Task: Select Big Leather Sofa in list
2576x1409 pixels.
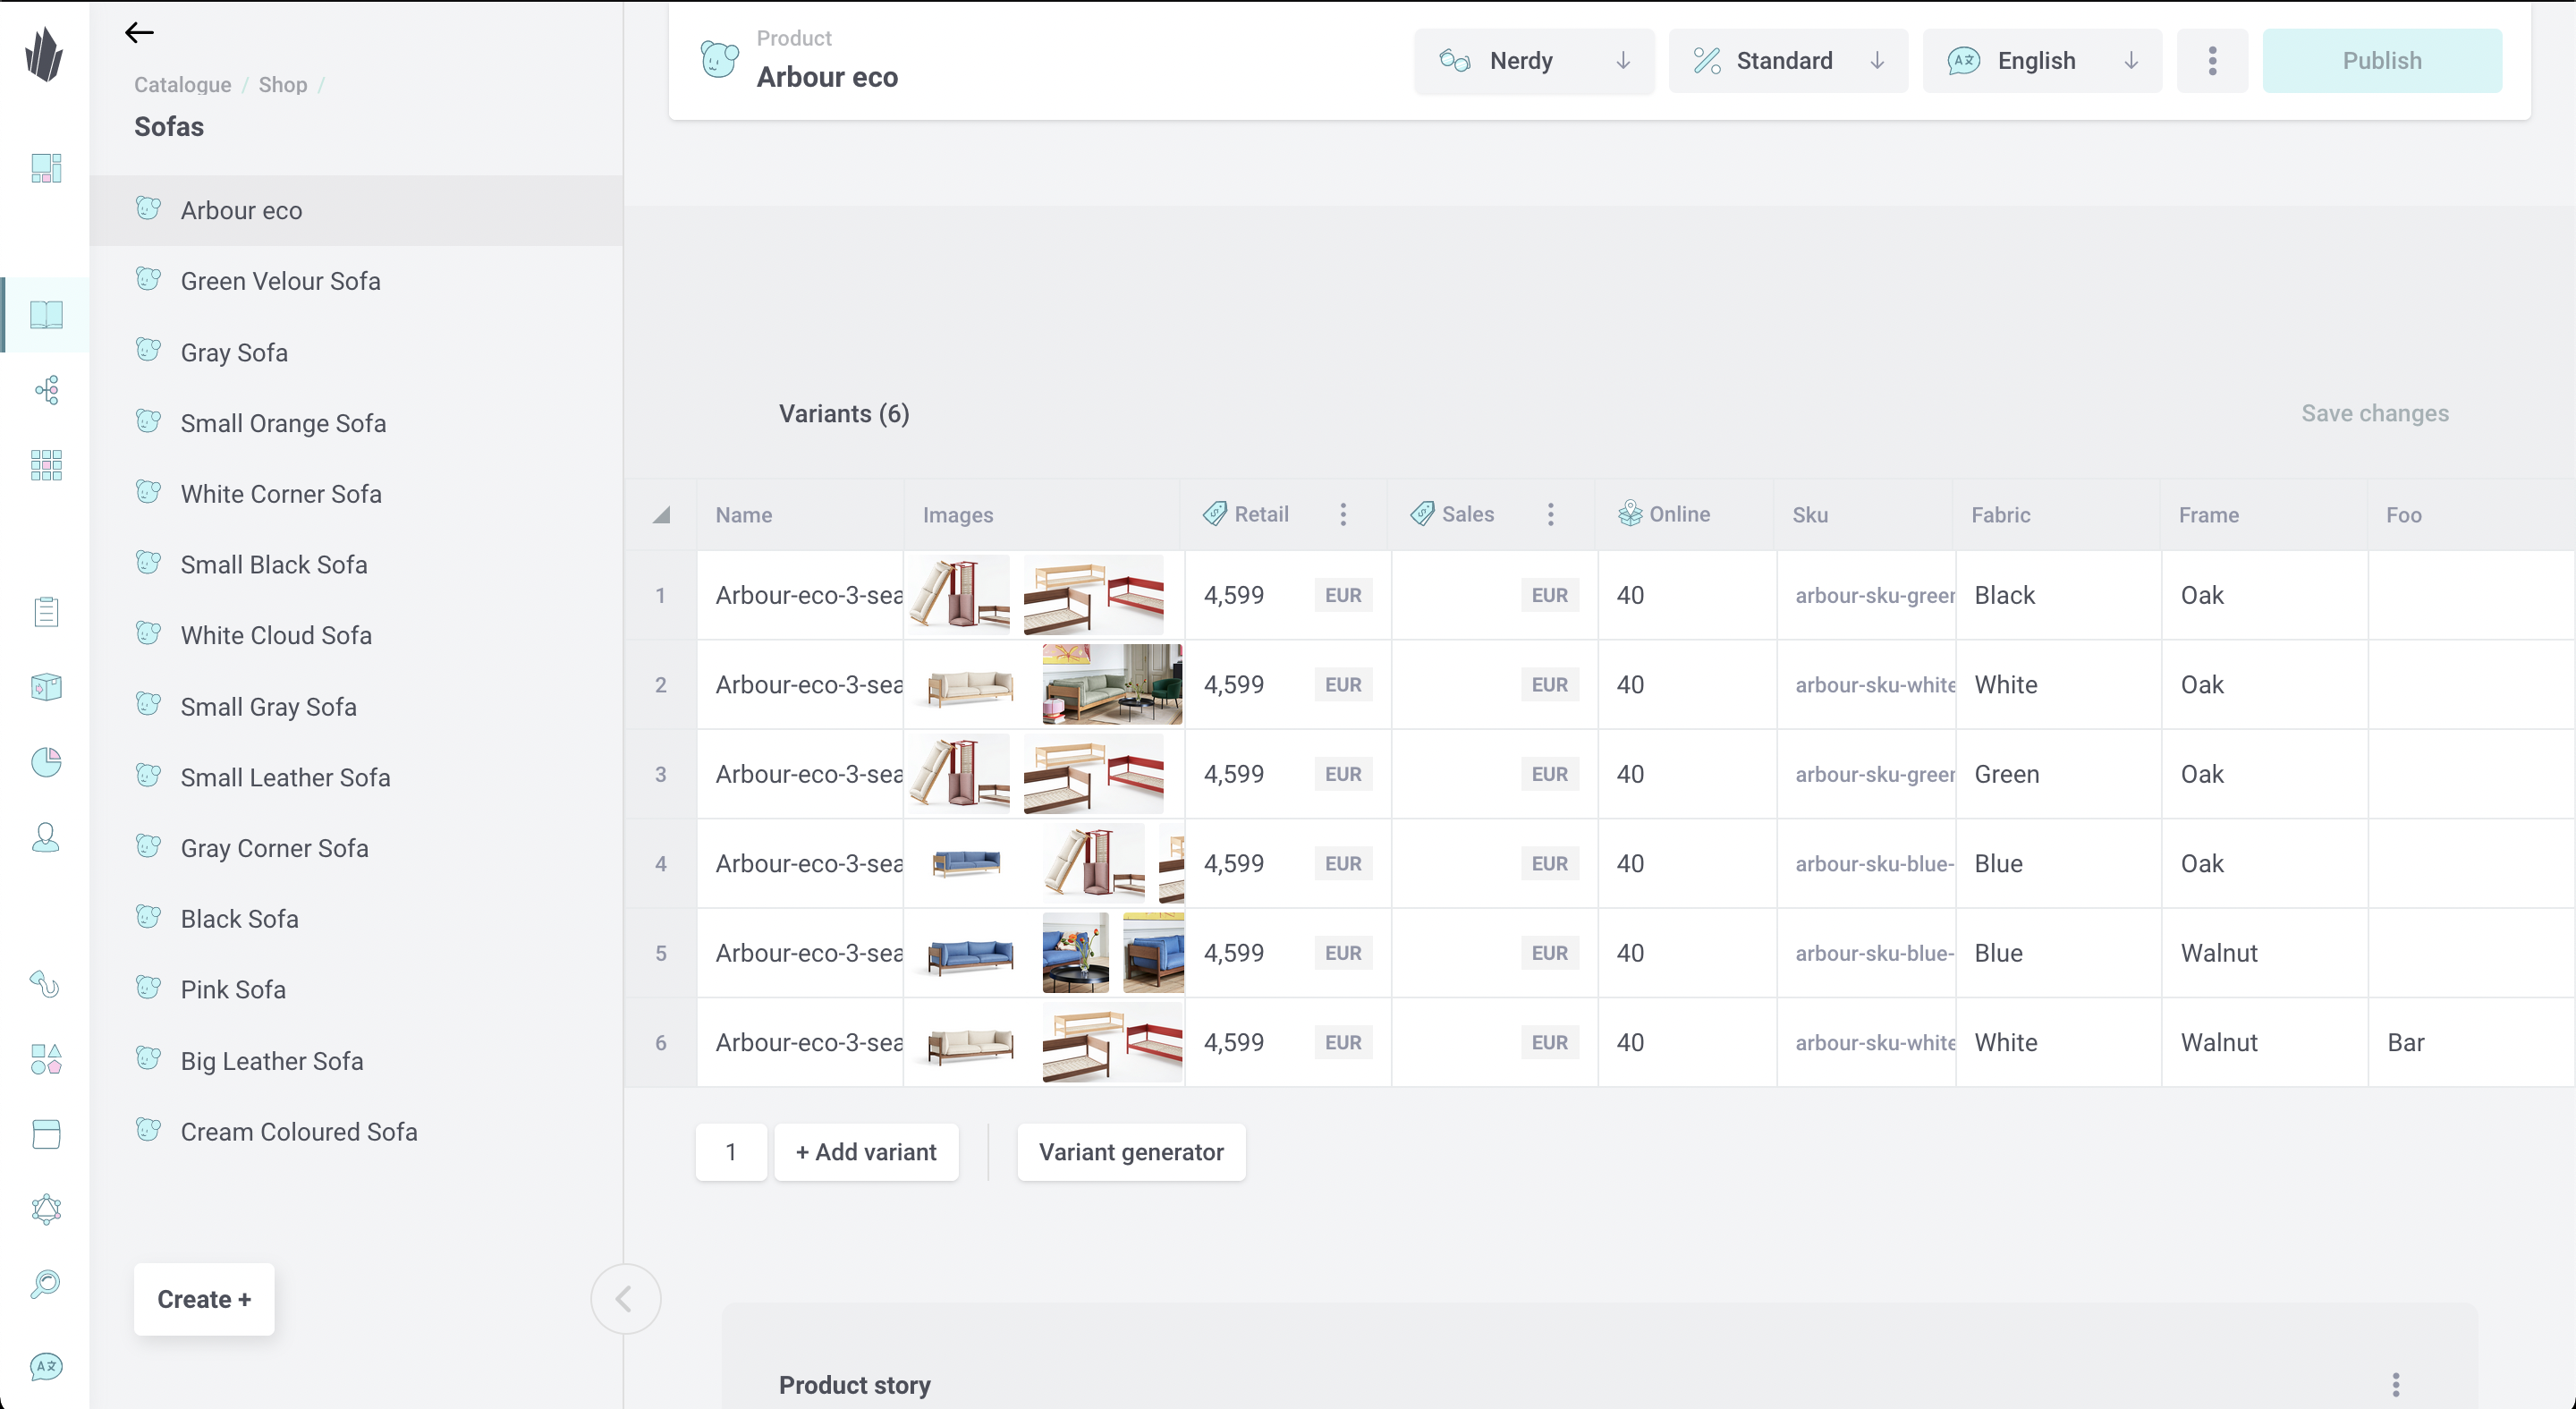Action: pos(356,1061)
